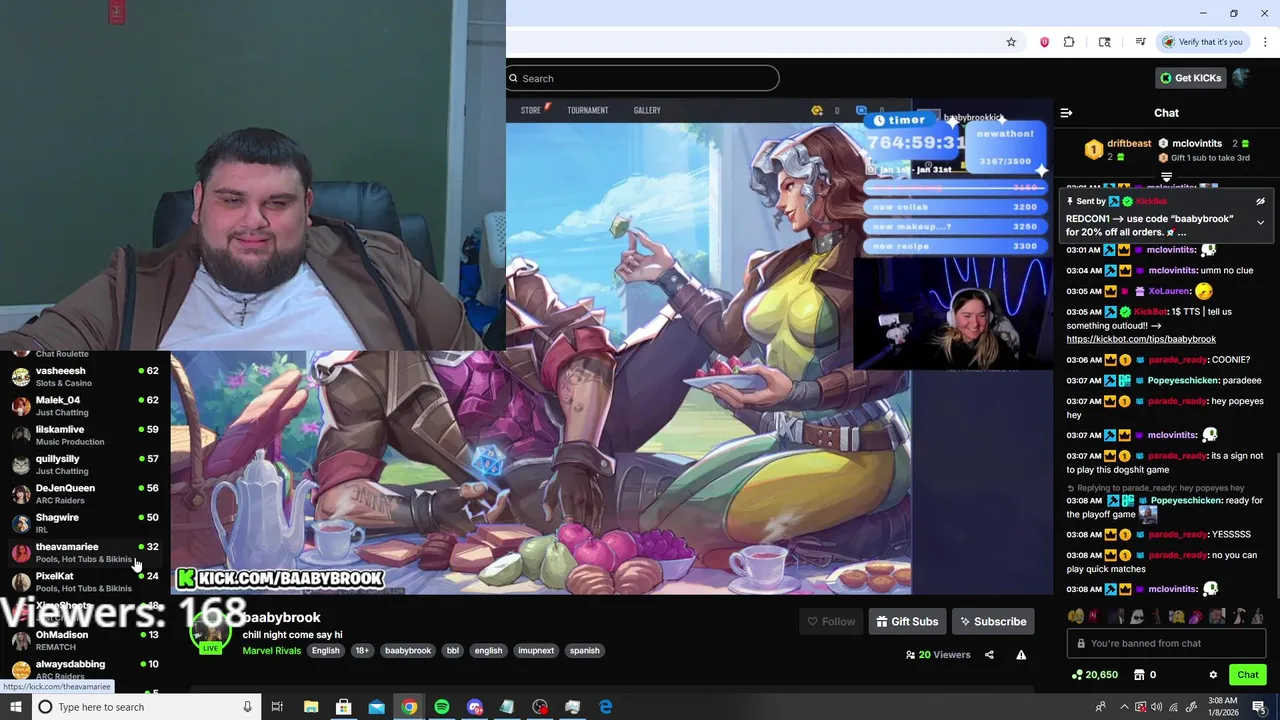Open Spotify from the taskbar

point(442,707)
